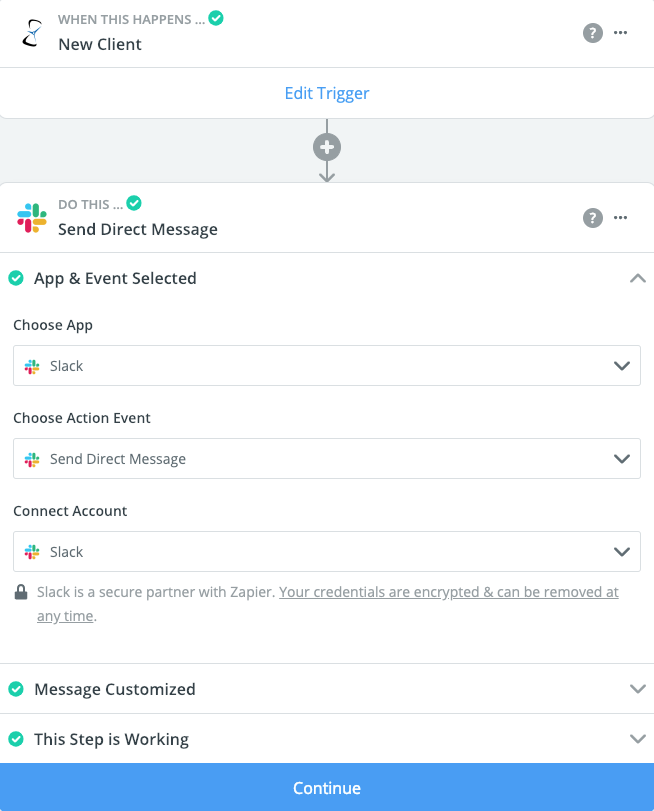Open the trigger step's more options menu
This screenshot has width=654, height=811.
(x=620, y=33)
